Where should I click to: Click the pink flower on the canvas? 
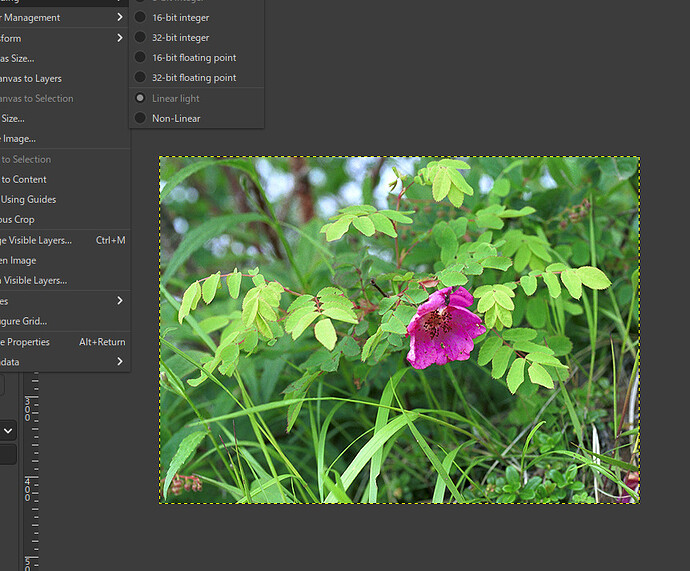coord(442,327)
